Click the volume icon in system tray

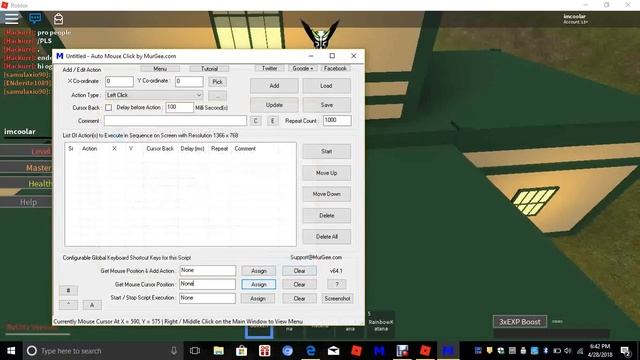(x=568, y=351)
